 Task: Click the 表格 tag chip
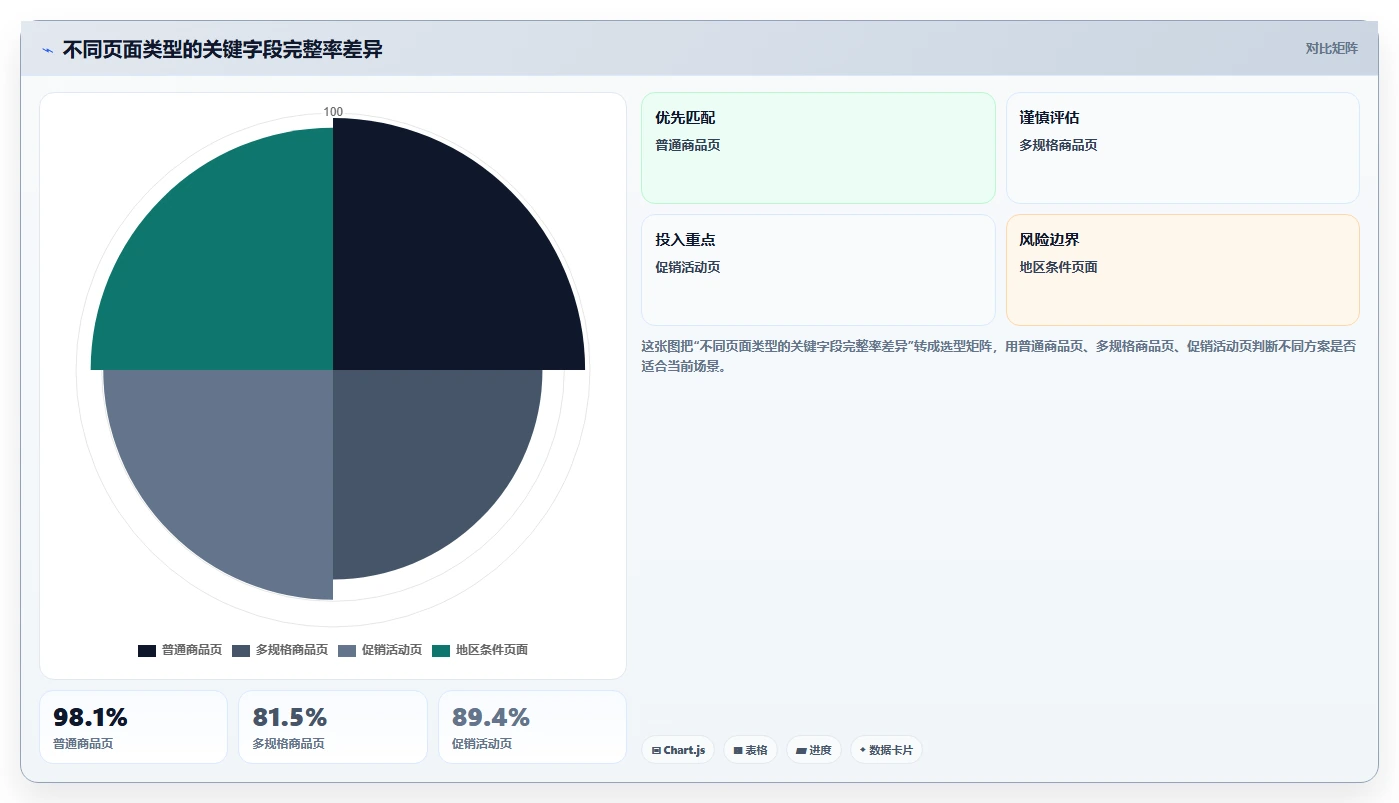coord(750,750)
